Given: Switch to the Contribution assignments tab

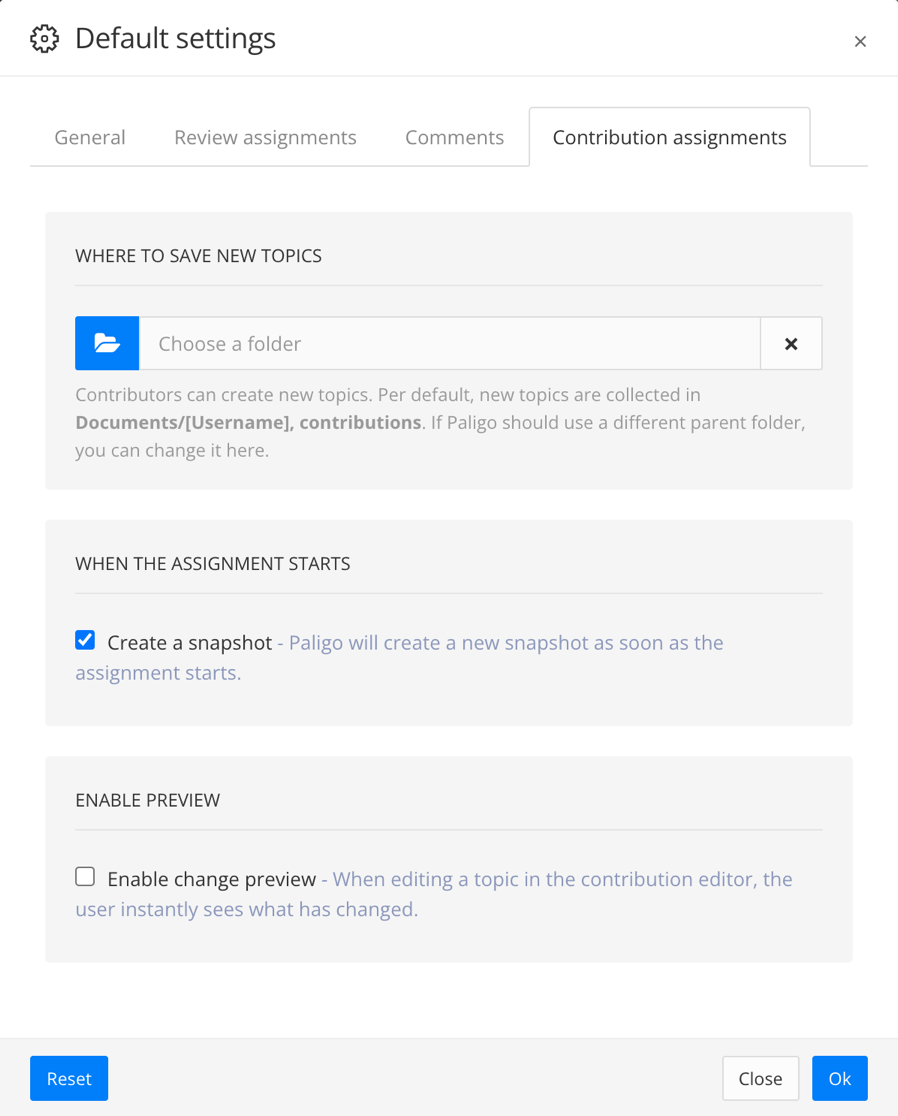Looking at the screenshot, I should 669,137.
